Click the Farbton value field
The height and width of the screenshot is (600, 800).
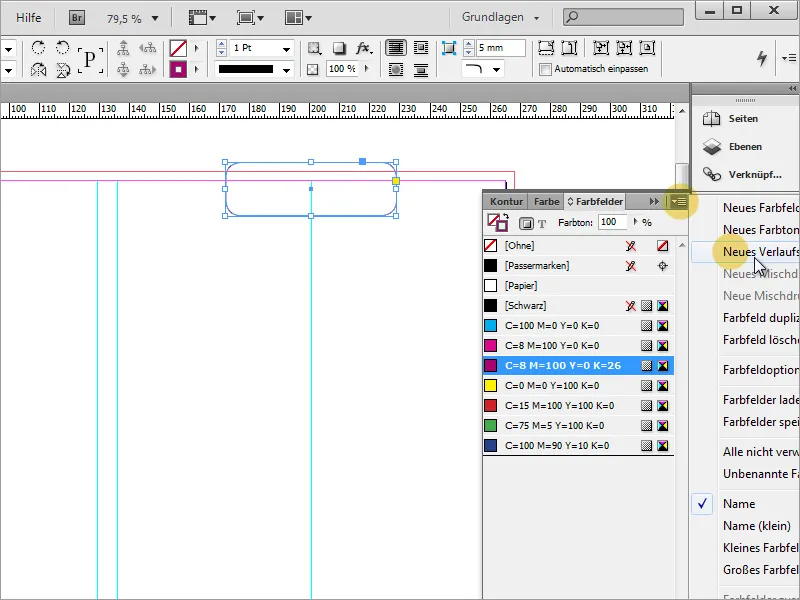612,222
